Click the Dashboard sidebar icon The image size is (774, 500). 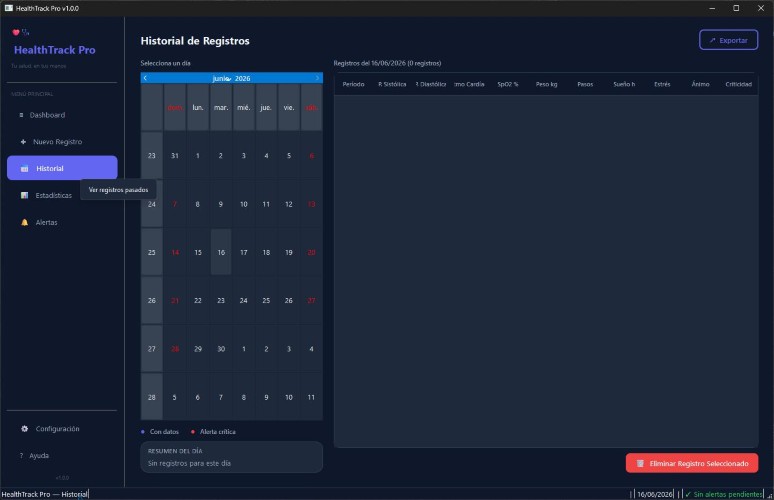(x=21, y=115)
